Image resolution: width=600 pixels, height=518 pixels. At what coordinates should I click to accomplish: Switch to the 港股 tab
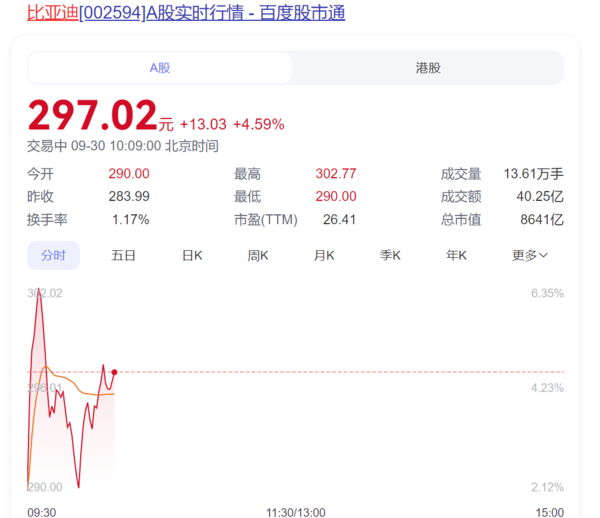[x=428, y=68]
